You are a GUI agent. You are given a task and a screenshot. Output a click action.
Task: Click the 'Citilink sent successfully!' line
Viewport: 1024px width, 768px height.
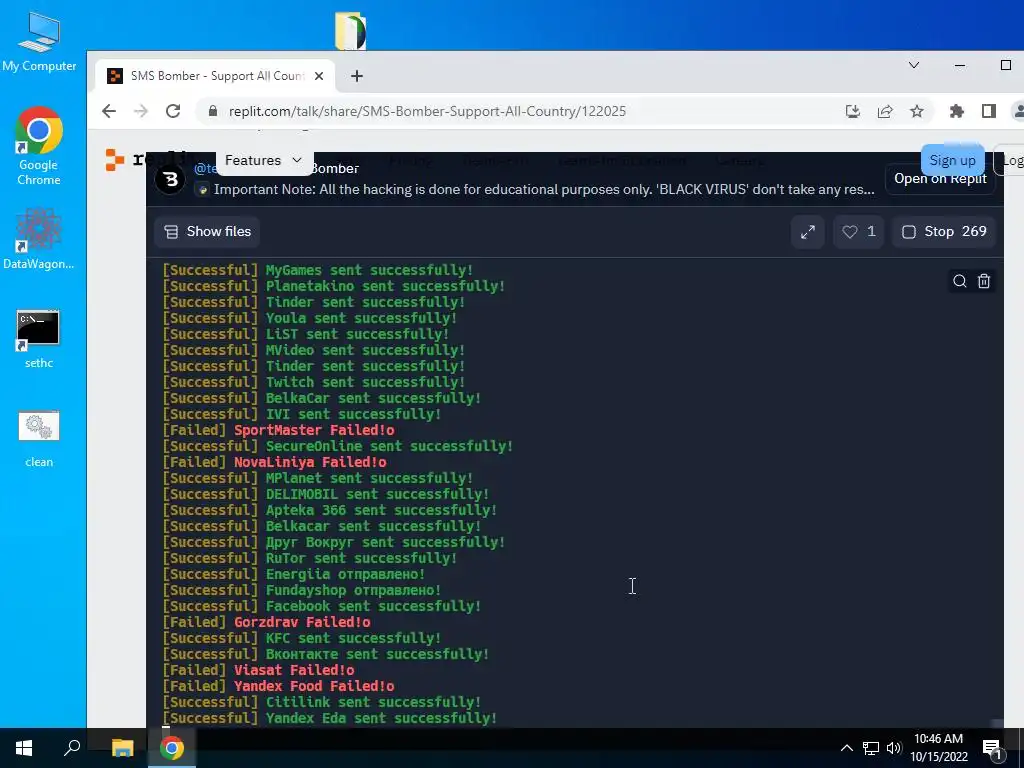click(x=321, y=702)
